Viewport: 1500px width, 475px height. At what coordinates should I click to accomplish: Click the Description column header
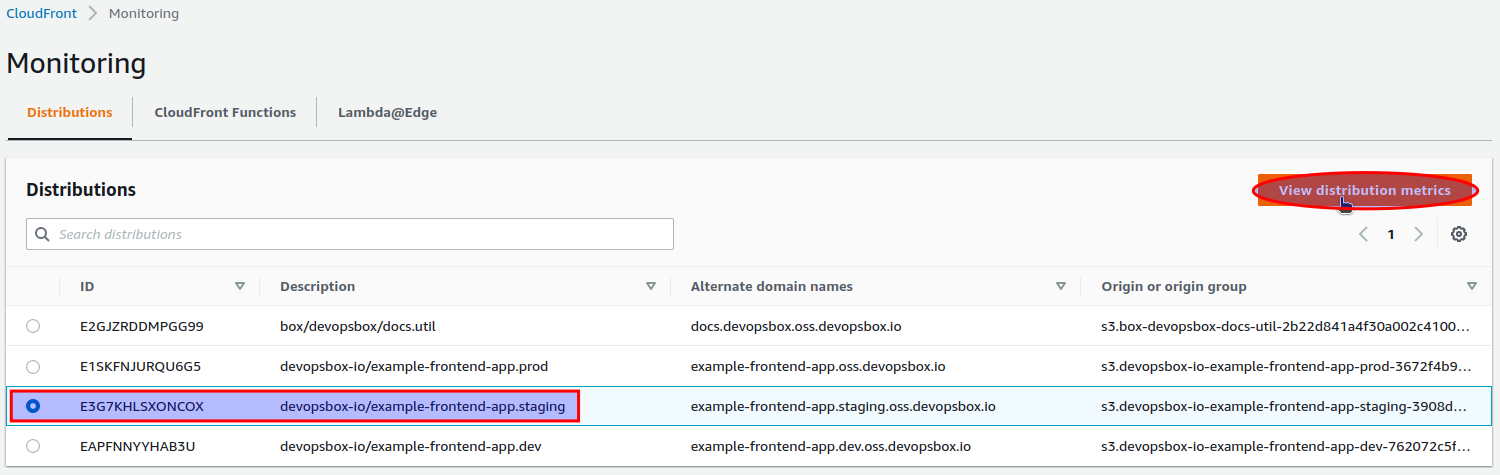click(x=317, y=286)
